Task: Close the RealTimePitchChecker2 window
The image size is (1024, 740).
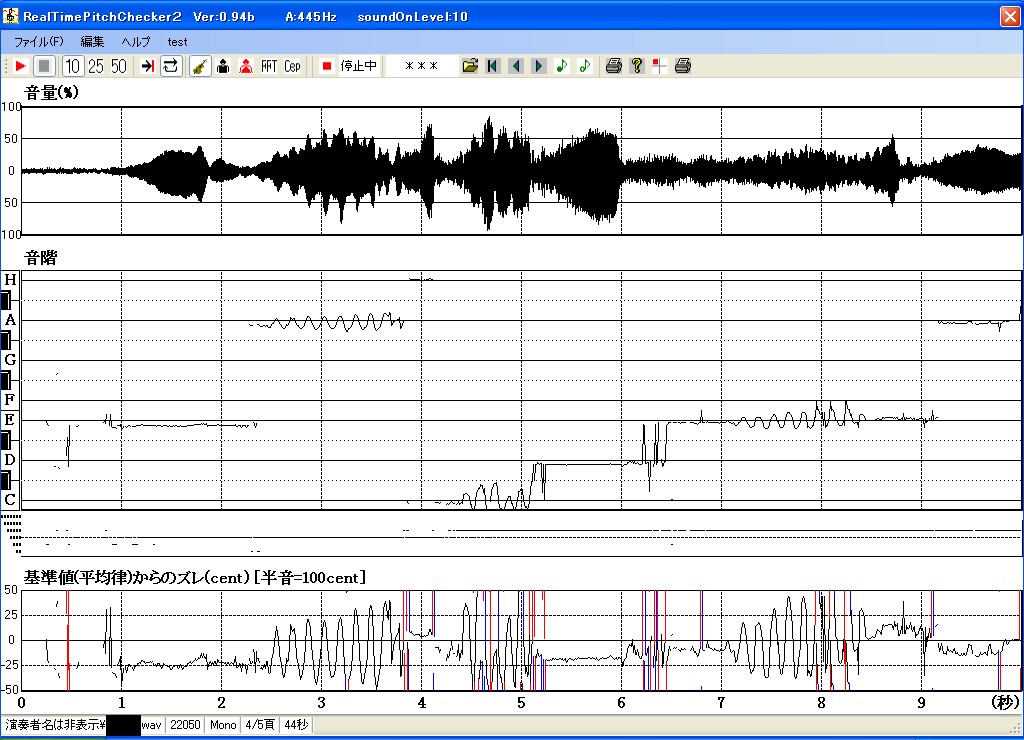Action: click(1010, 16)
